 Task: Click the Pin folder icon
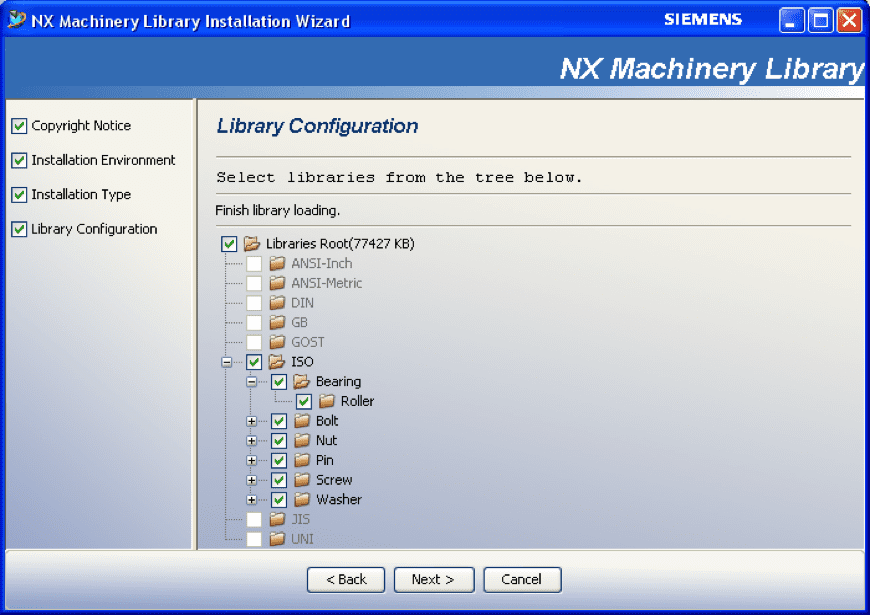[x=302, y=460]
